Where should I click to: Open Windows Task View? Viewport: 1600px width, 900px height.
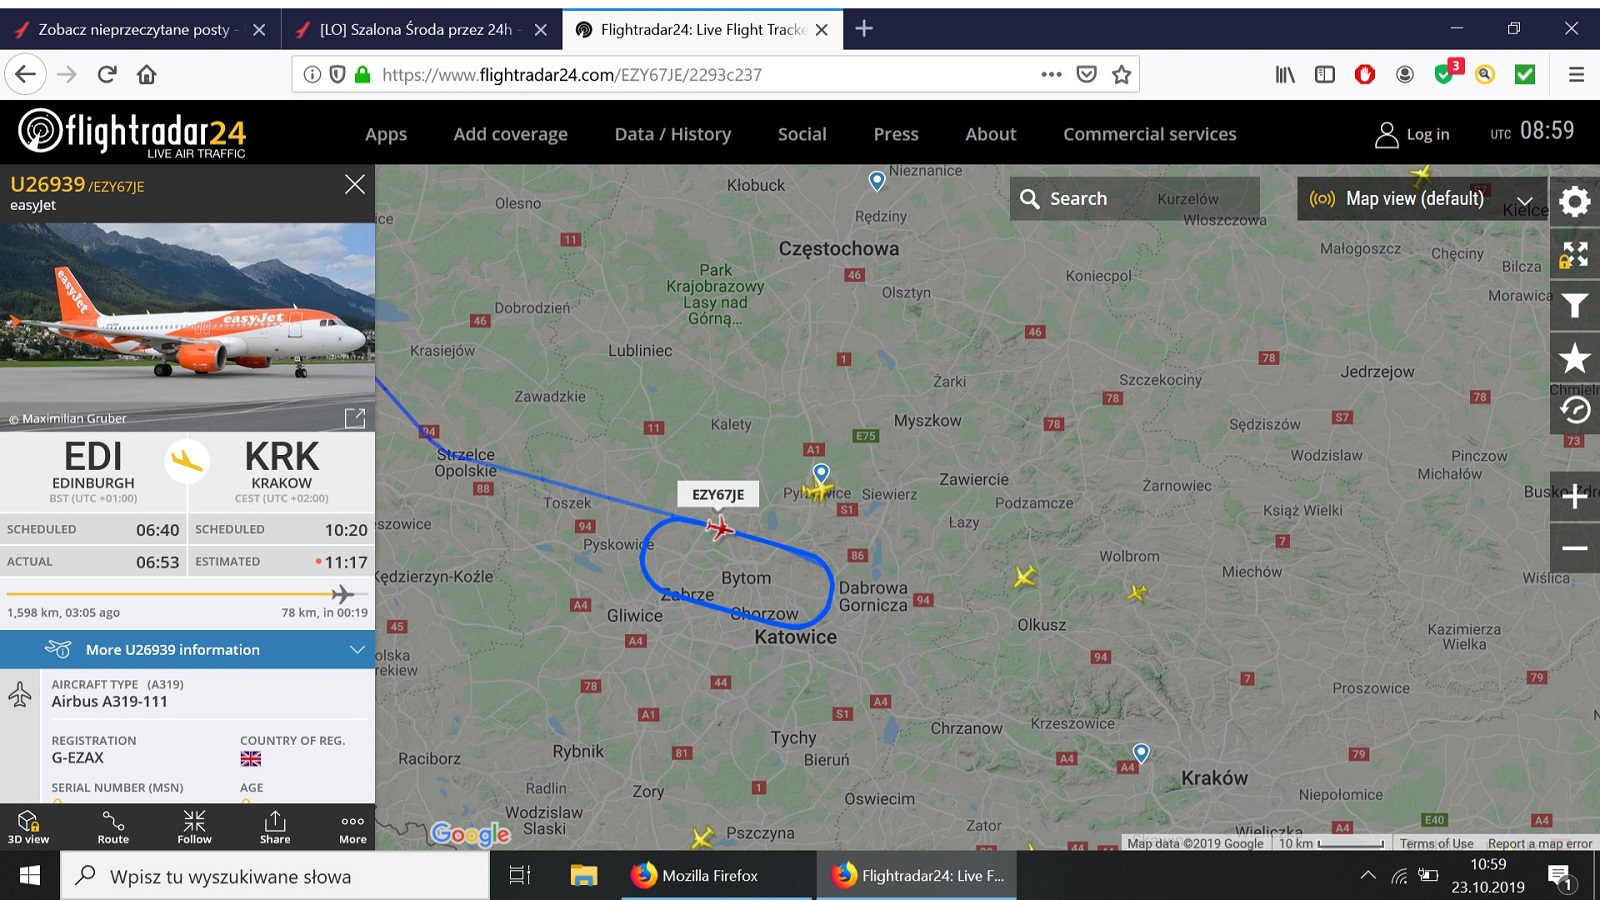pos(520,876)
